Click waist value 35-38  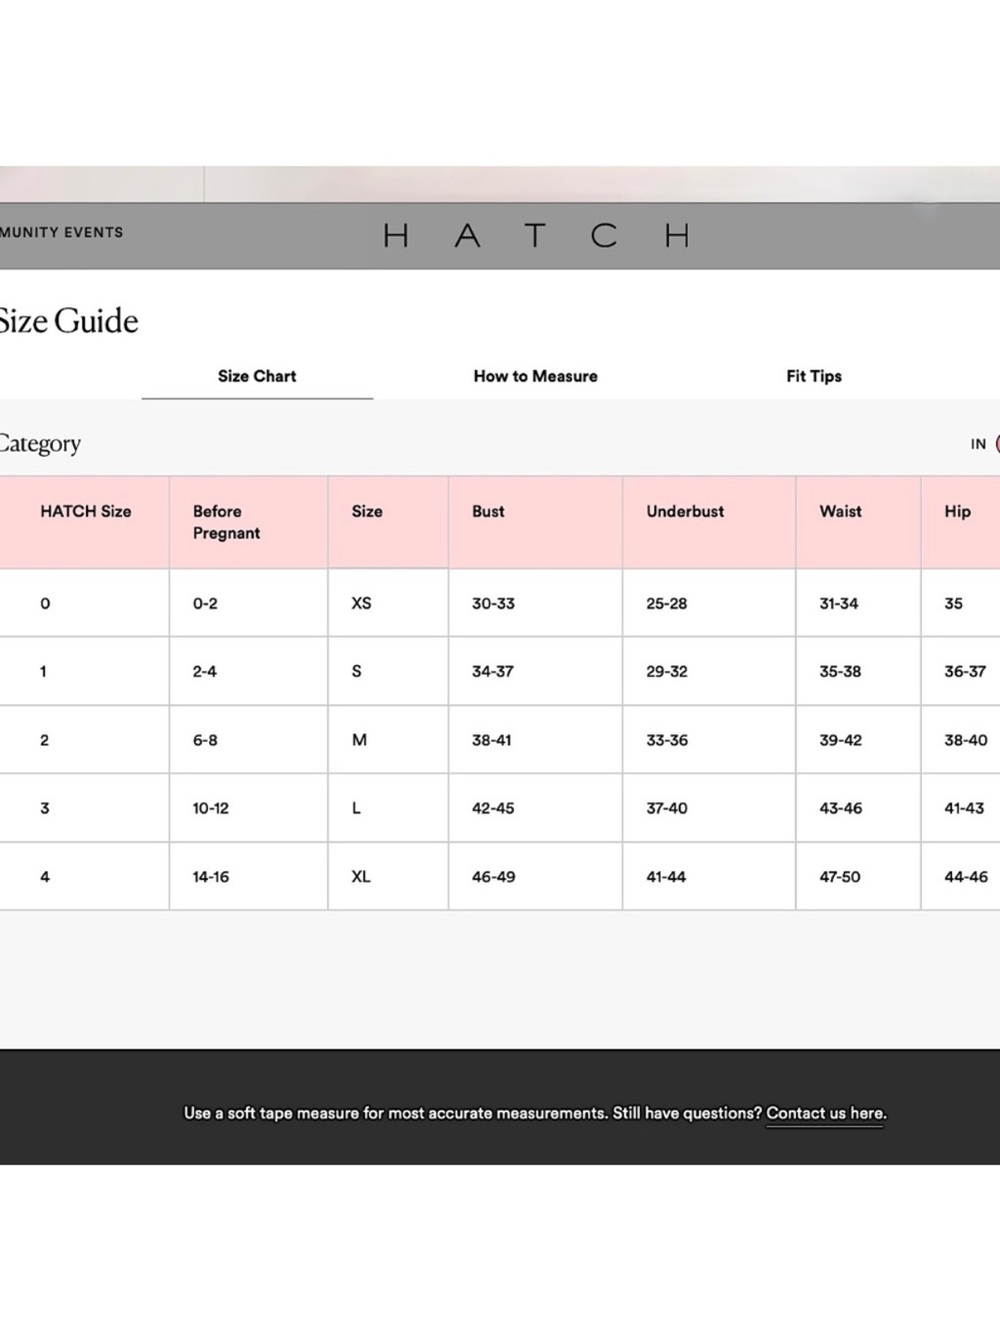tap(840, 671)
